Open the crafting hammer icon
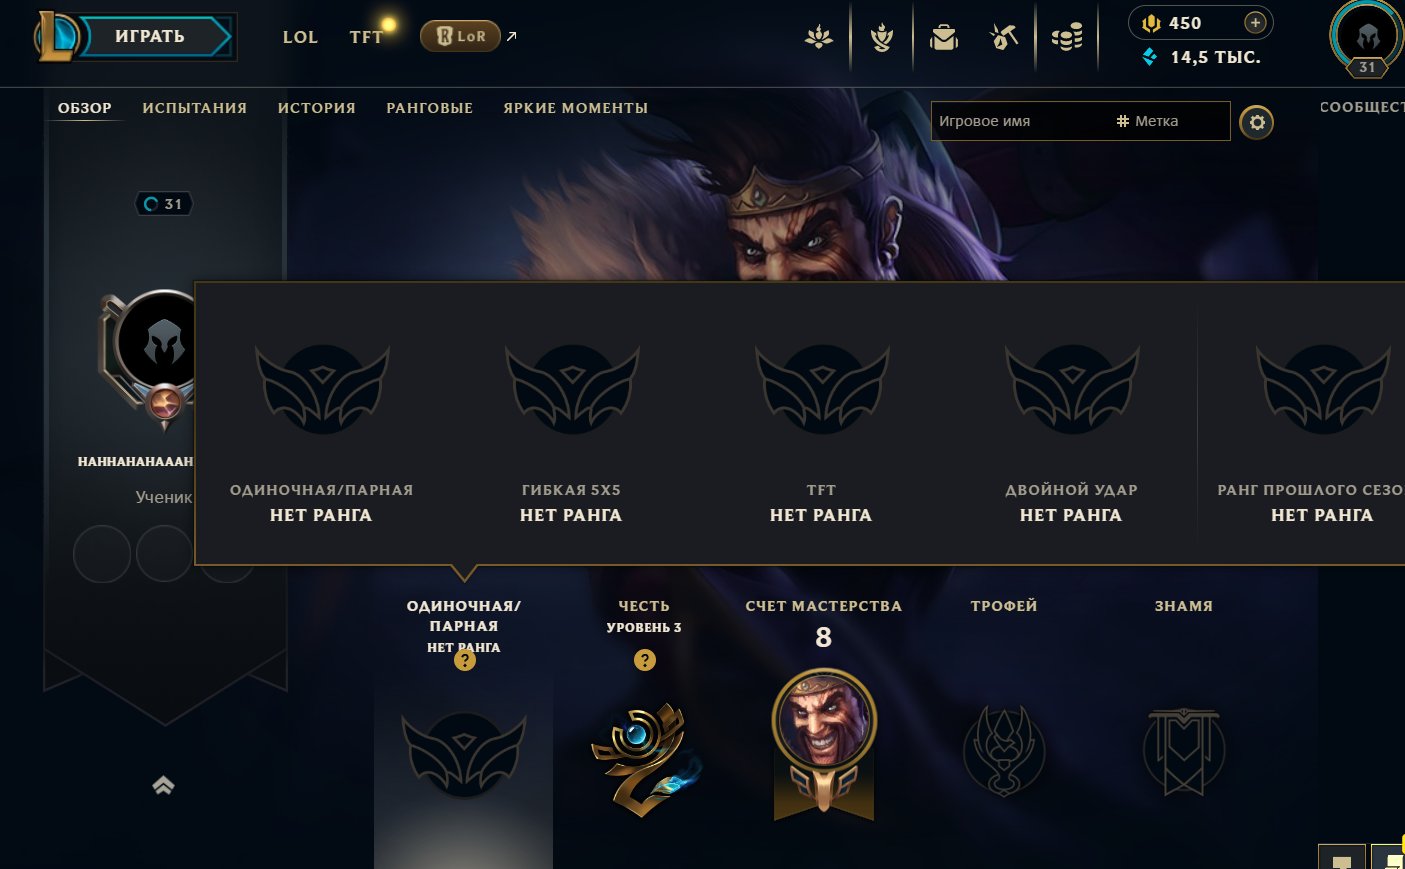 coord(1004,38)
